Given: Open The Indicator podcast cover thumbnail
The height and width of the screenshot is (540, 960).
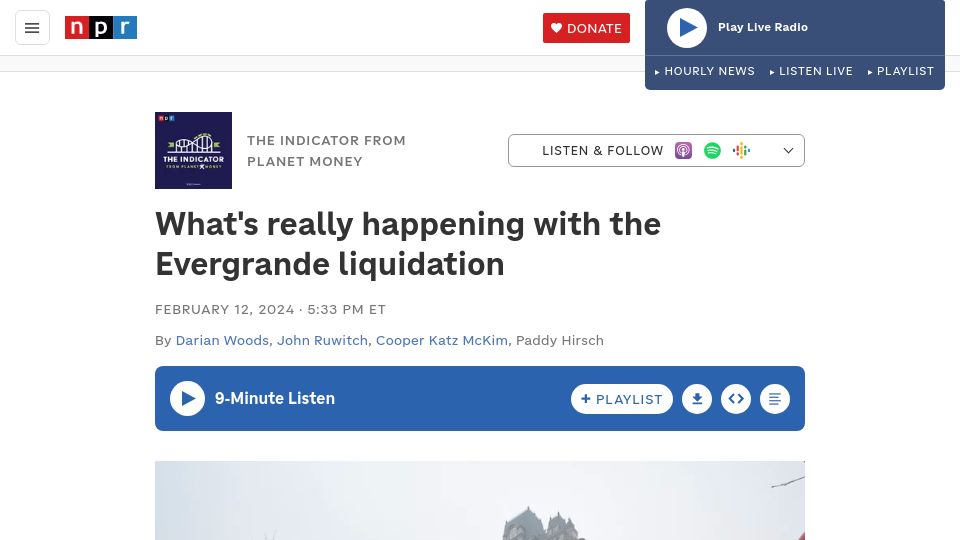Looking at the screenshot, I should tap(193, 151).
